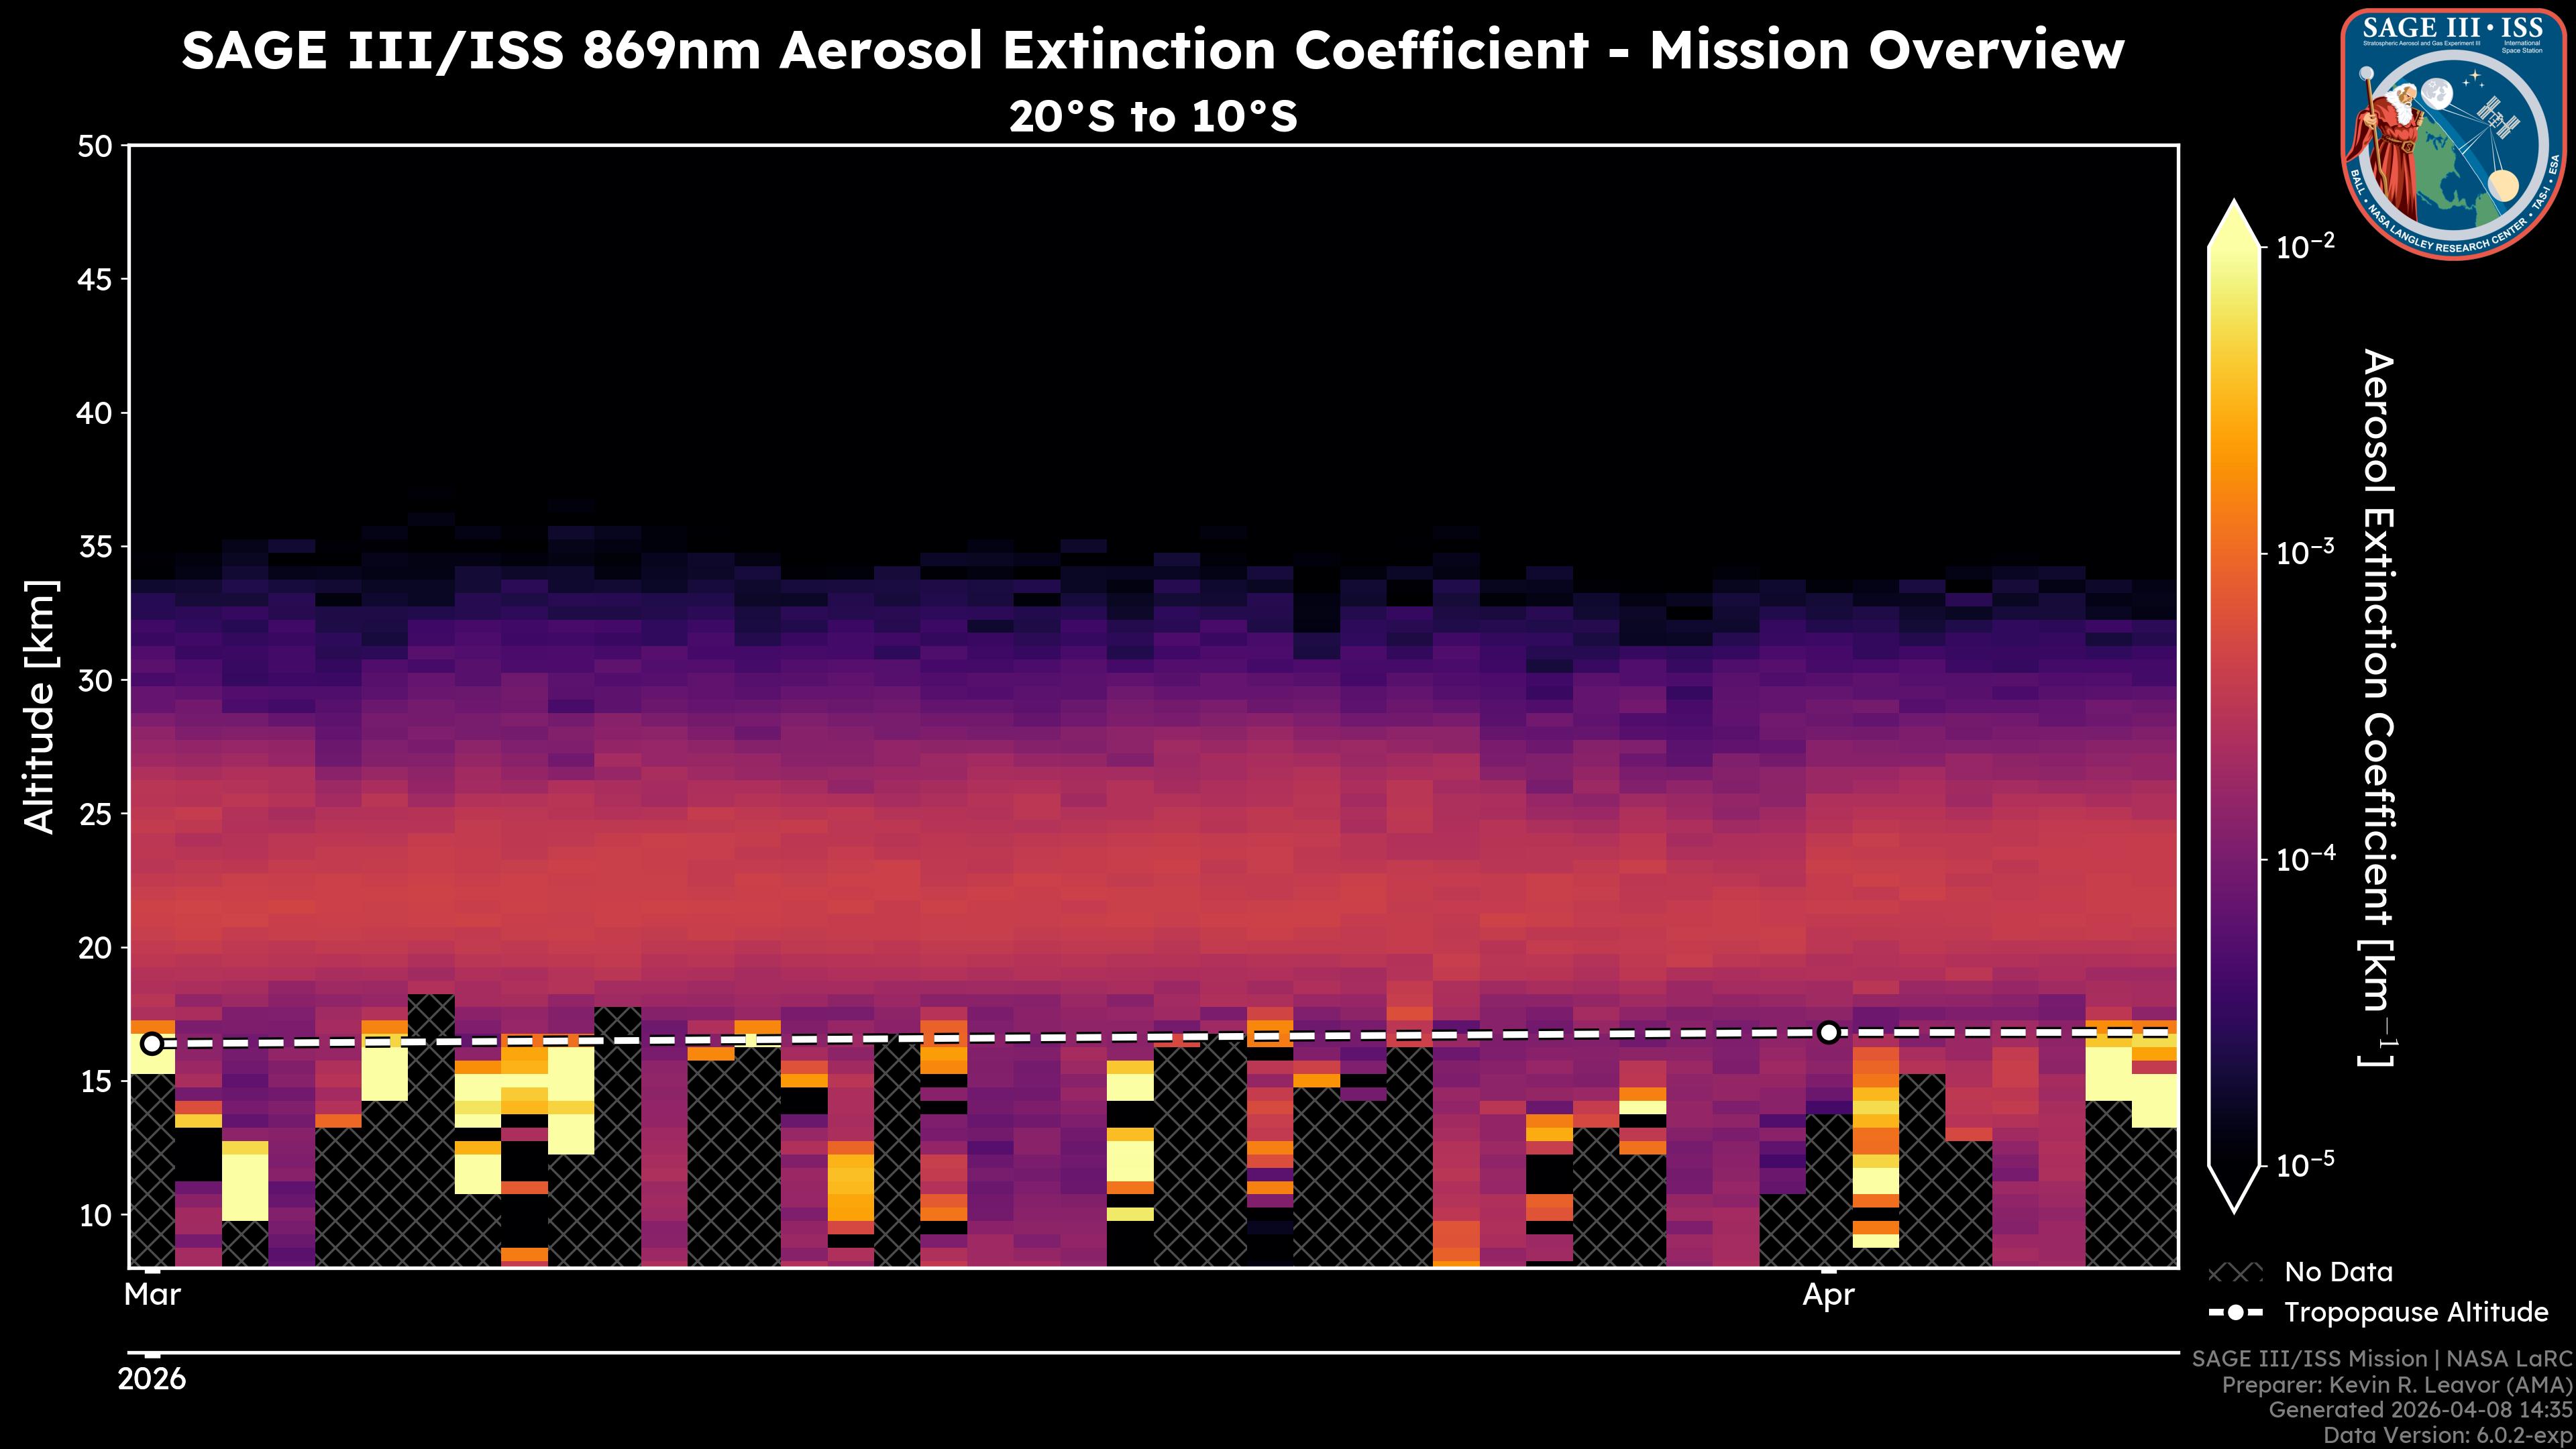Click the April tropopause altitude marker dot

(1828, 1032)
